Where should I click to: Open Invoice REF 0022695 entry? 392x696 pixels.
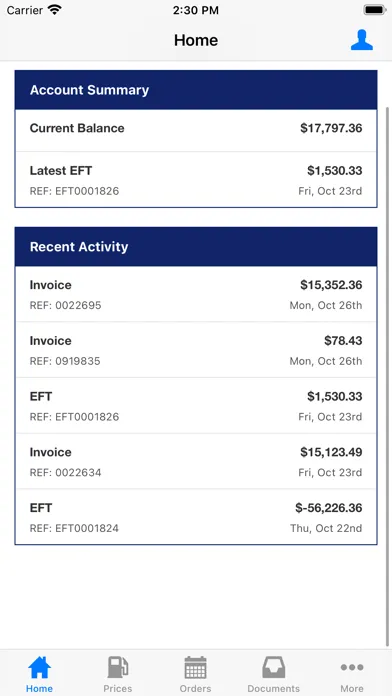tap(196, 294)
